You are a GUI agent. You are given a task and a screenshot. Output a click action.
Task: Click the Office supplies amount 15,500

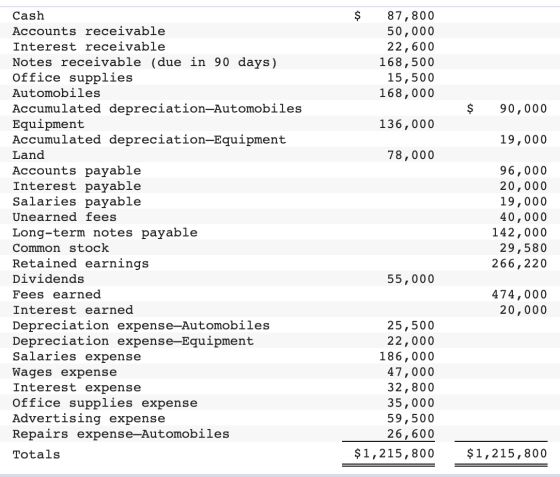(411, 78)
